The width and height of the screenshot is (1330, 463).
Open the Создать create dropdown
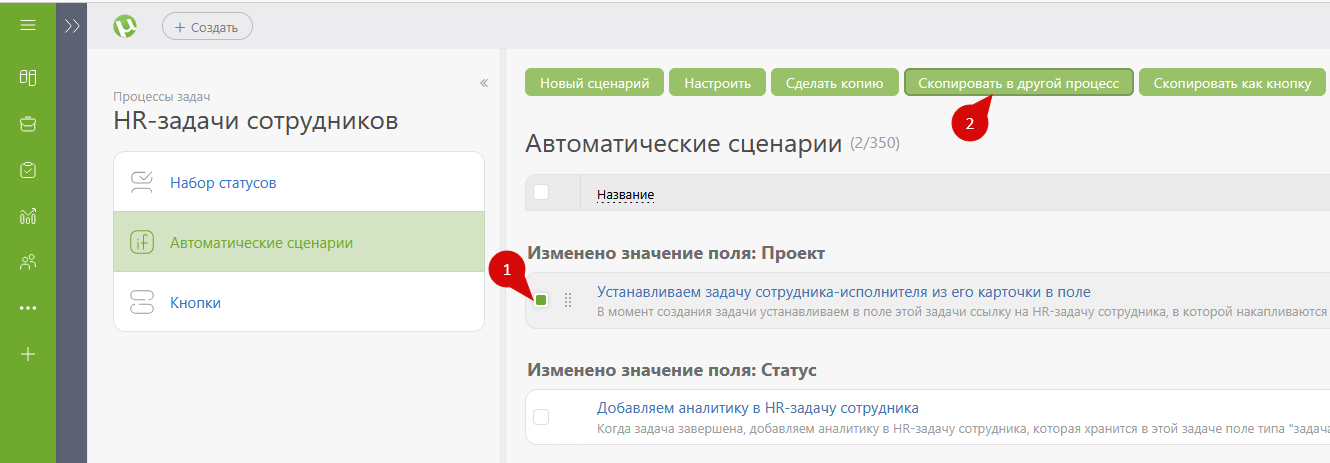(x=207, y=27)
